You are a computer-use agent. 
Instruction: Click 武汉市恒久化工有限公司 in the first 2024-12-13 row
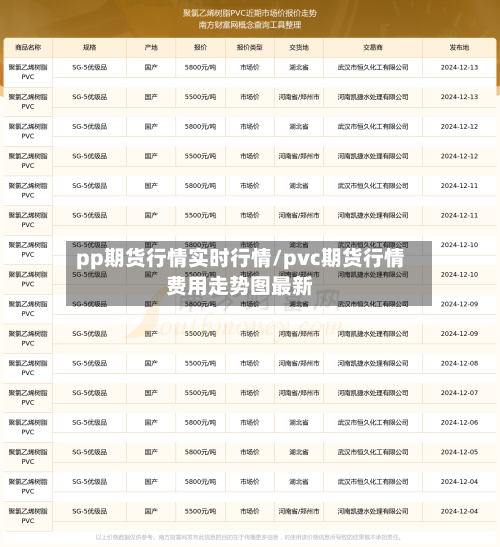tap(373, 67)
